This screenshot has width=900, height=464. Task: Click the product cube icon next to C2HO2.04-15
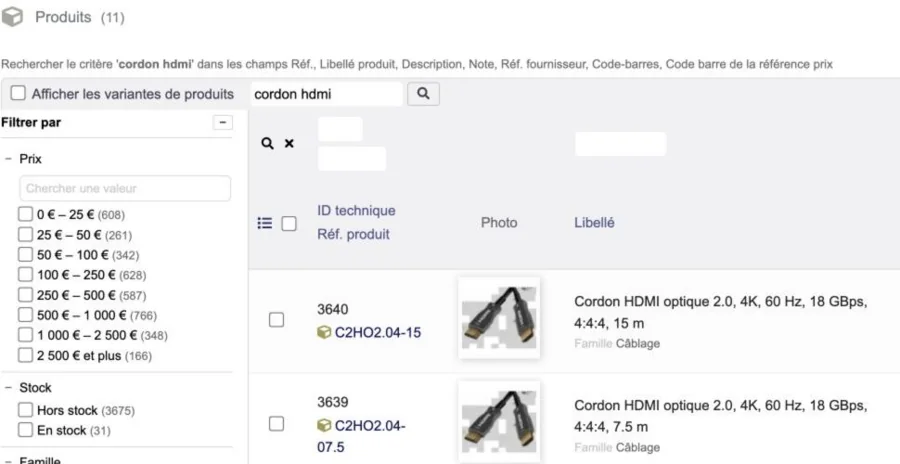pos(324,332)
